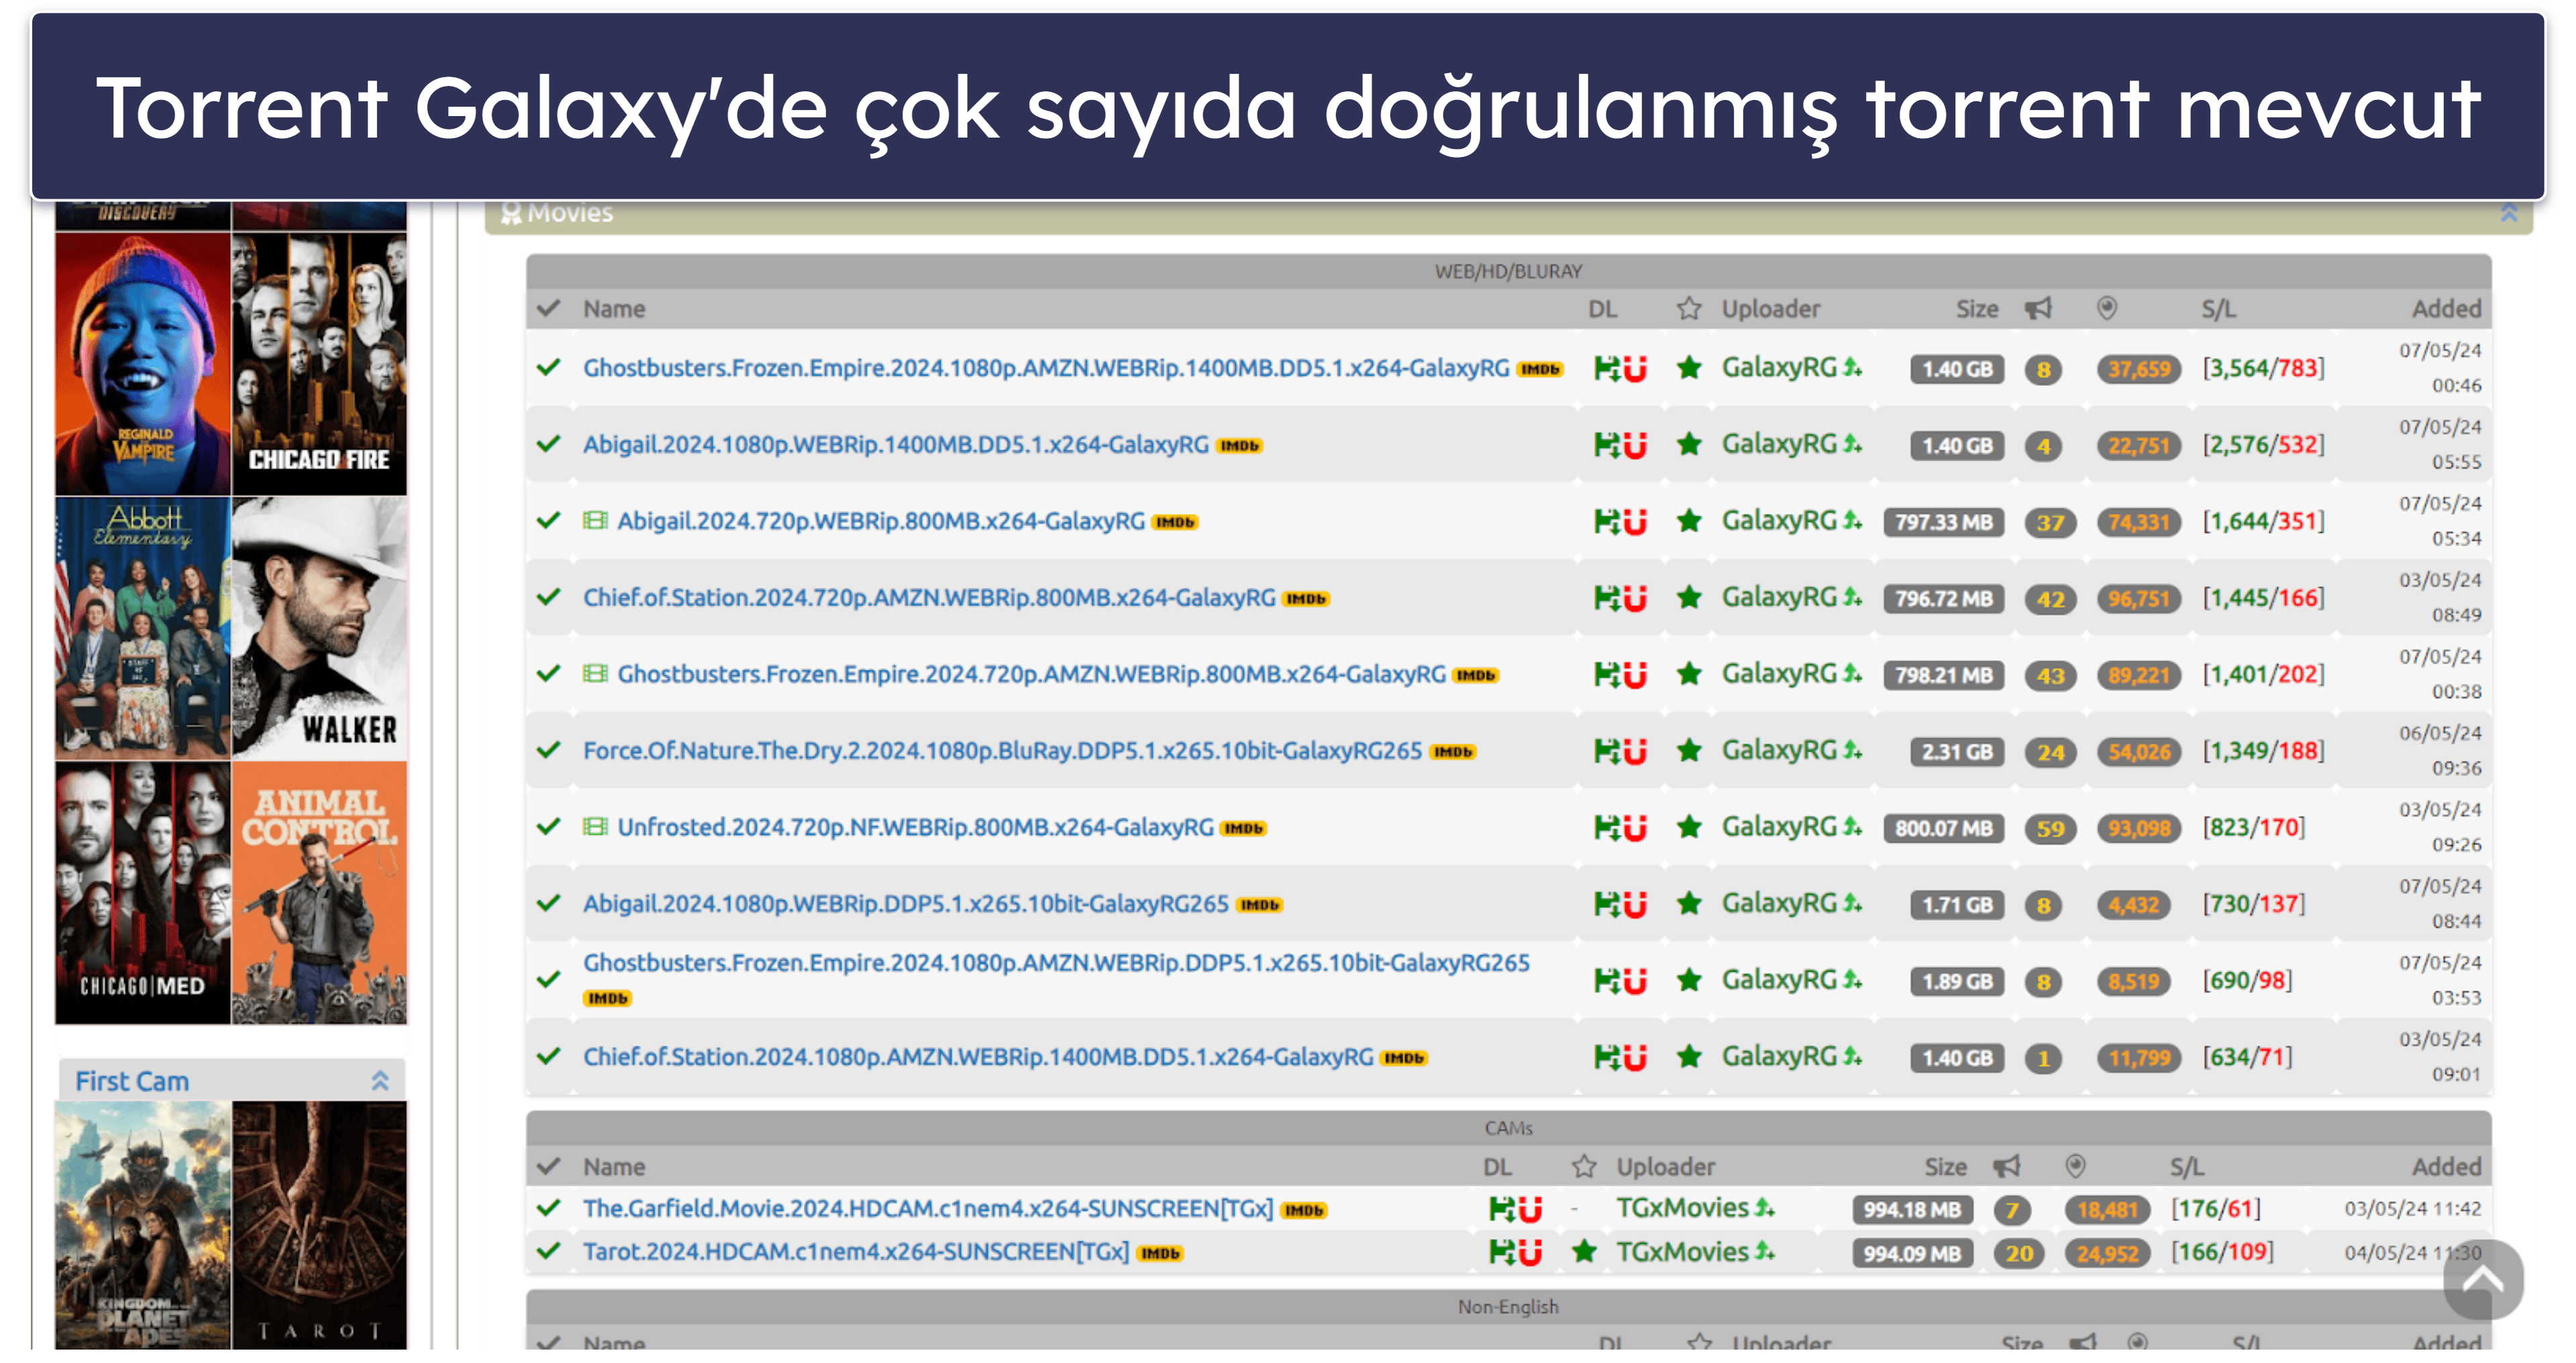This screenshot has width=2576, height=1363.
Task: Click the download icon for Ghostbusters.Frozen.Empire 1080p 1400MB
Action: (x=1606, y=369)
